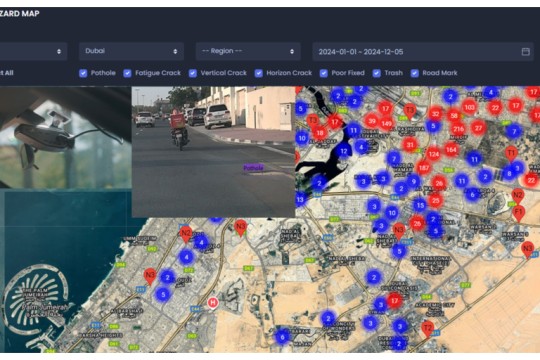The image size is (540, 360).
Task: Open the red 103 hazard cluster
Action: 469,107
